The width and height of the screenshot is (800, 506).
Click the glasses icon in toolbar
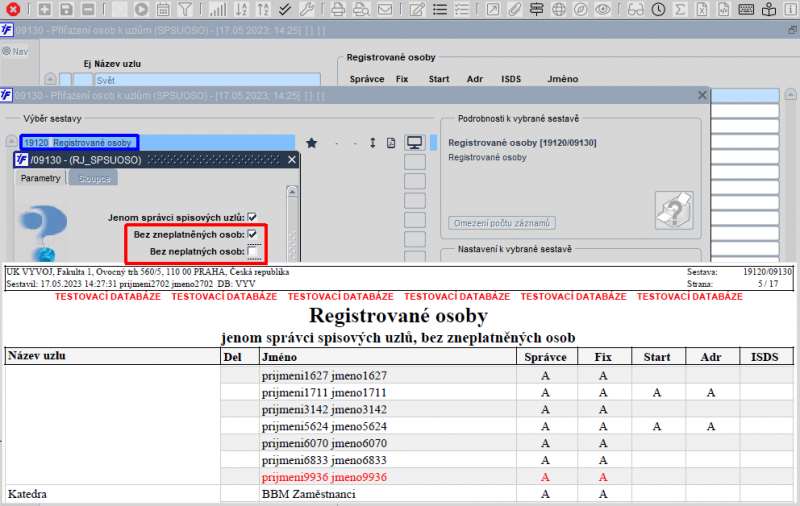tap(636, 9)
